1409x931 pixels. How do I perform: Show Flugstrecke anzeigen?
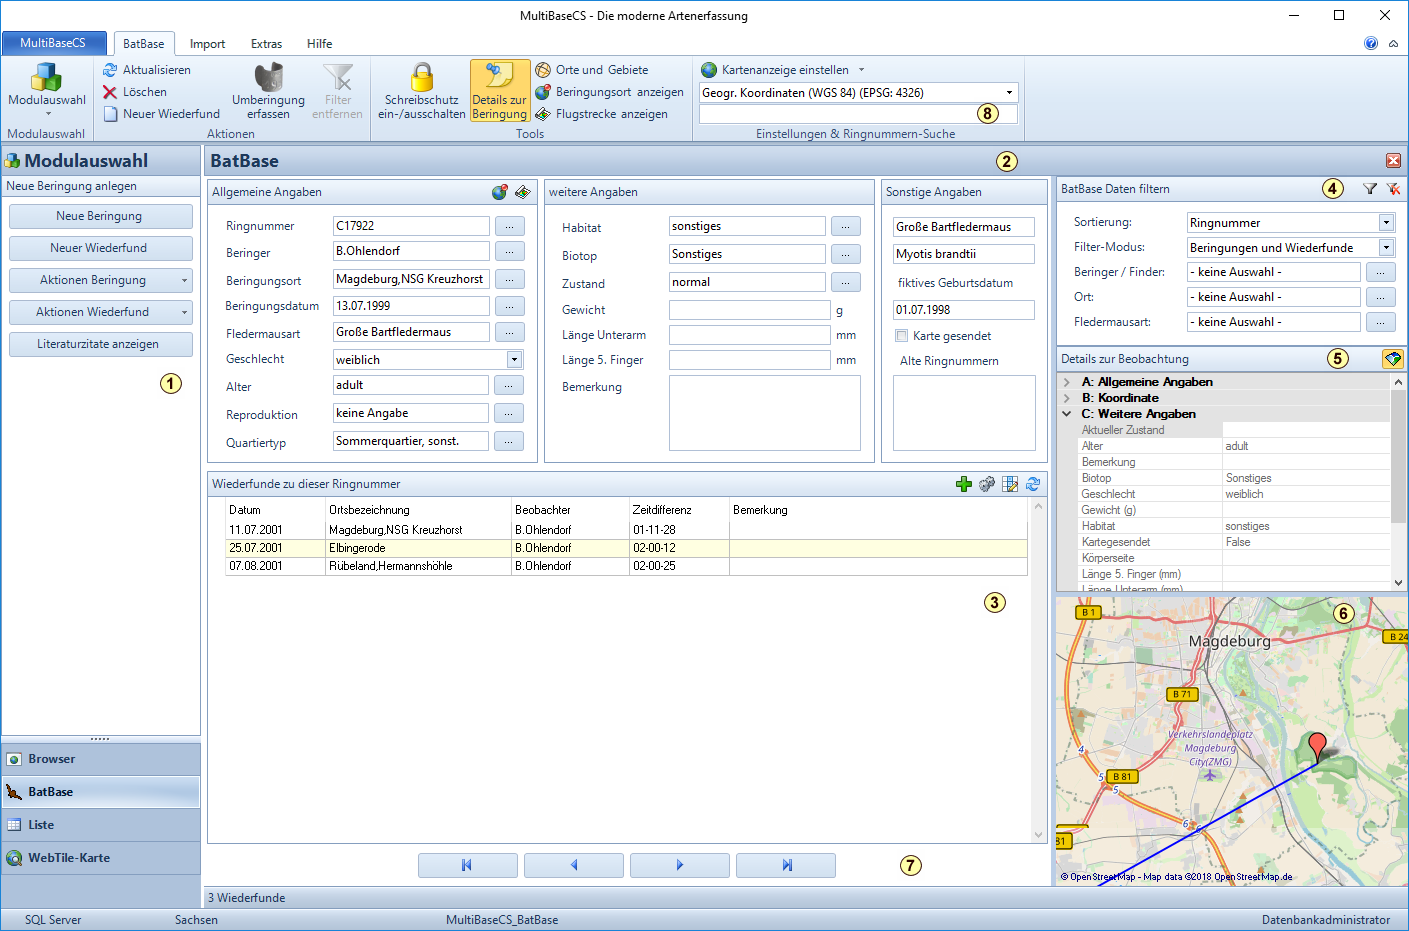[x=601, y=114]
